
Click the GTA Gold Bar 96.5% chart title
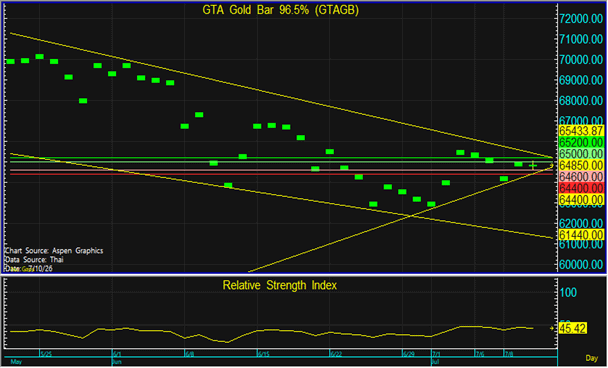click(x=280, y=10)
